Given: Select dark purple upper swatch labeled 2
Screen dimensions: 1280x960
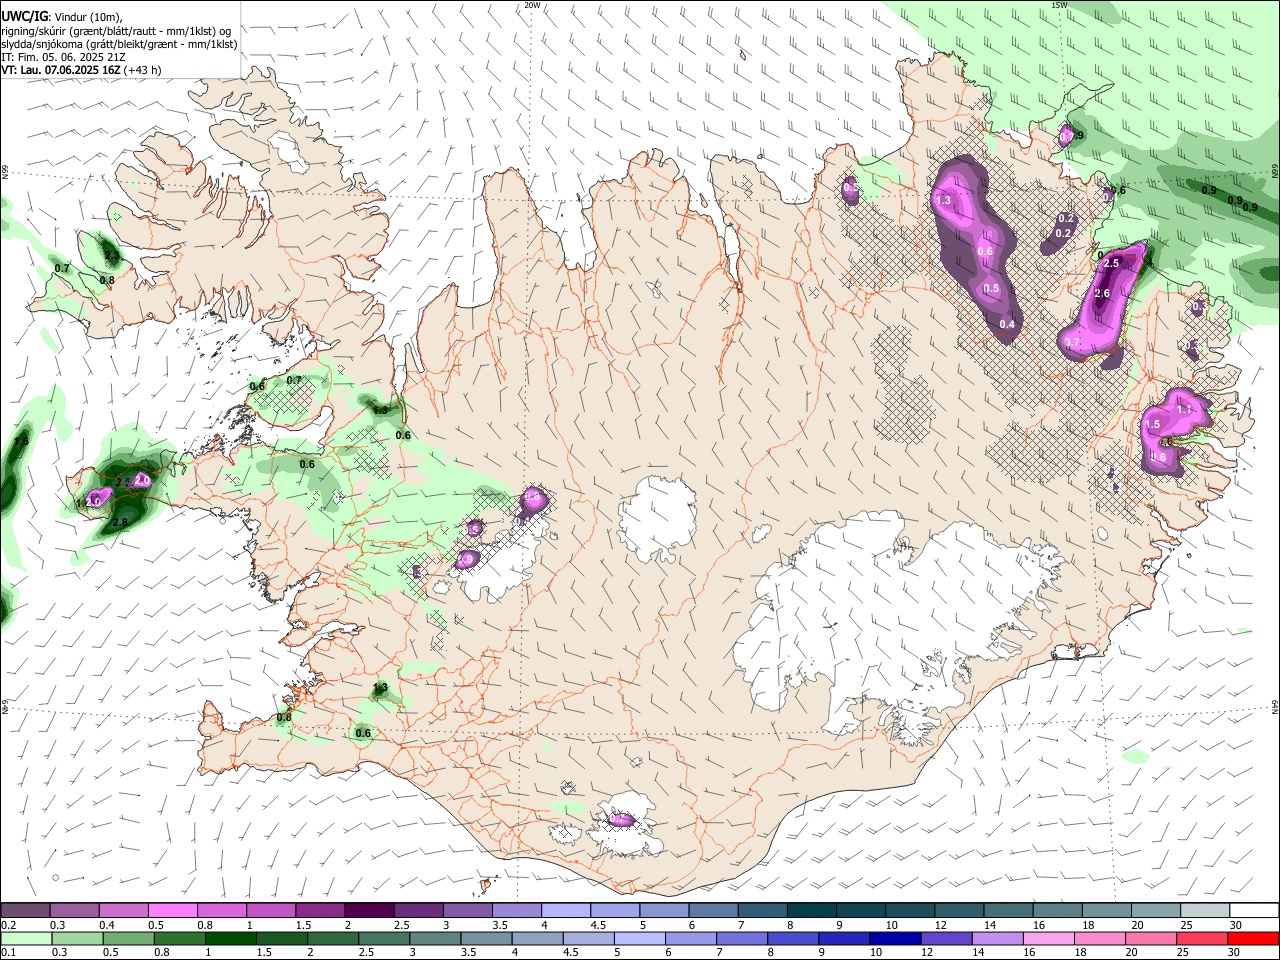Looking at the screenshot, I should coord(370,911).
